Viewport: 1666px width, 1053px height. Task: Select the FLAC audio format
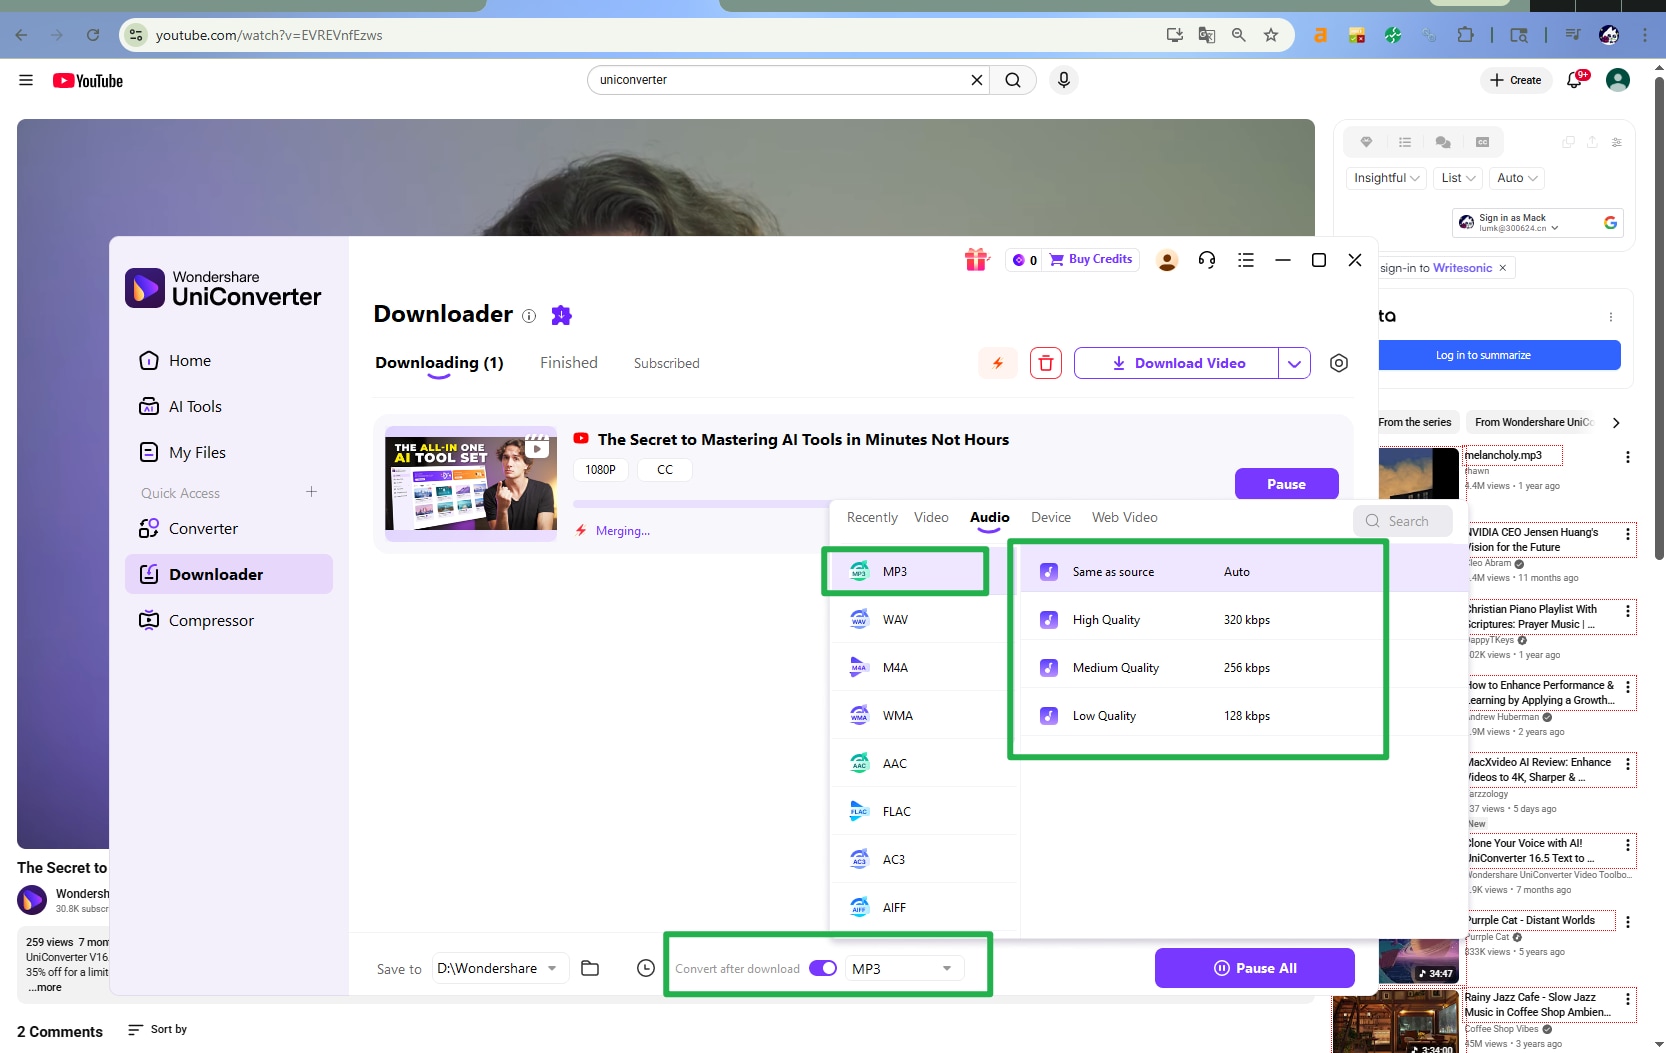pos(924,812)
